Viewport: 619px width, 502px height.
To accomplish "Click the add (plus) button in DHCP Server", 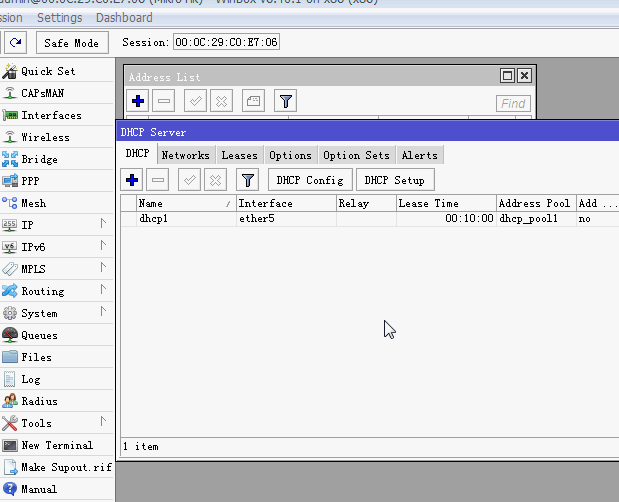I will 131,180.
